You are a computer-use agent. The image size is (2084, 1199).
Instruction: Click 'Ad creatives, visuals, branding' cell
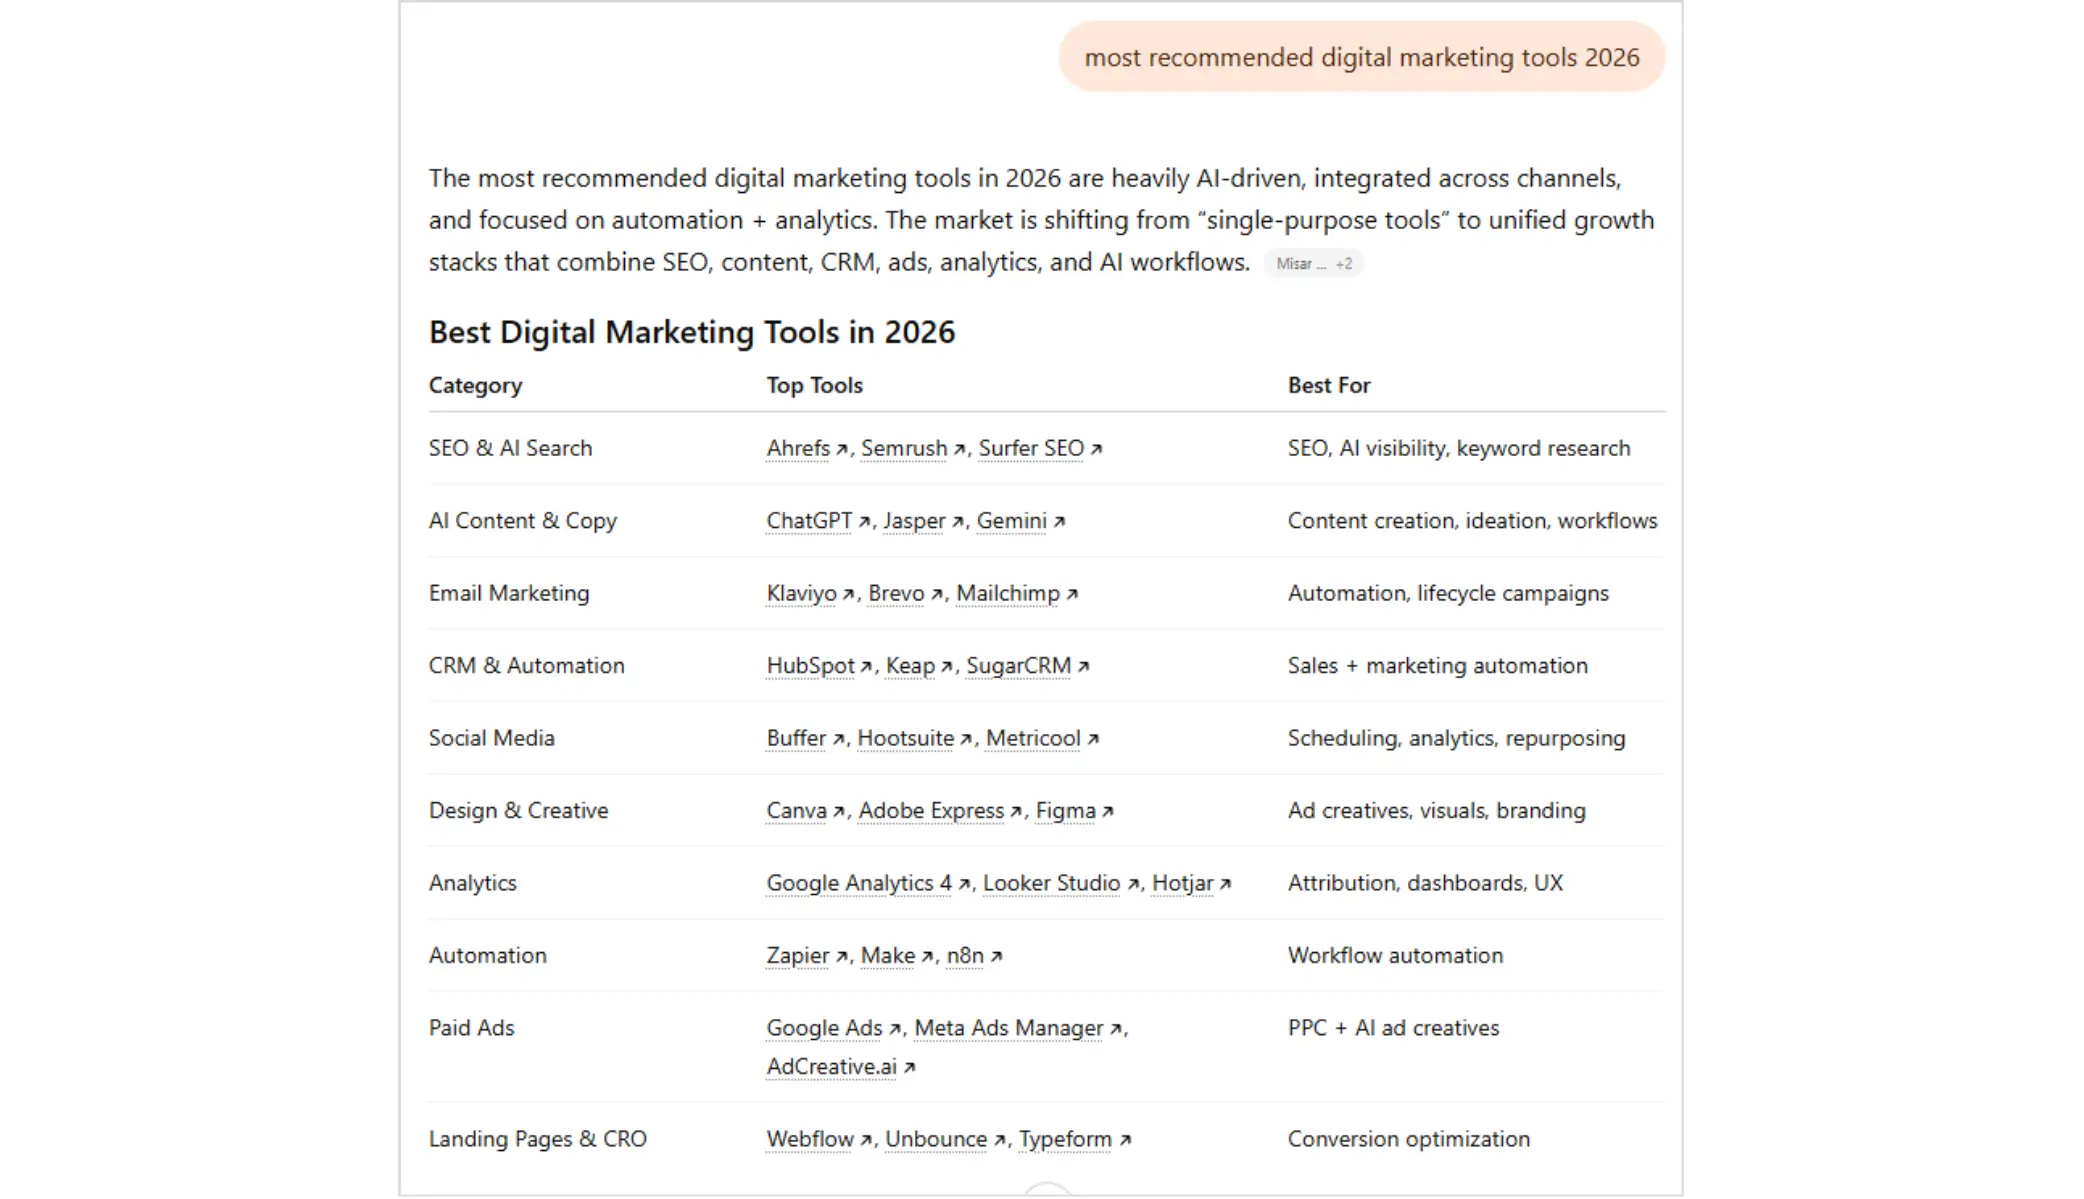1436,811
